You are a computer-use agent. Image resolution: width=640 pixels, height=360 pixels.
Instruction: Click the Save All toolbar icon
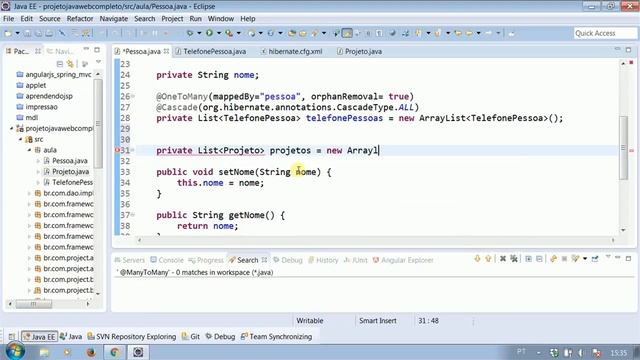pyautogui.click(x=38, y=33)
